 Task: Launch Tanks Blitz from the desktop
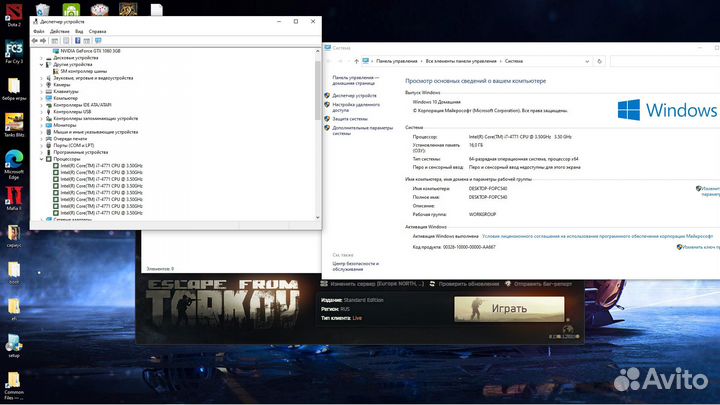(x=14, y=124)
